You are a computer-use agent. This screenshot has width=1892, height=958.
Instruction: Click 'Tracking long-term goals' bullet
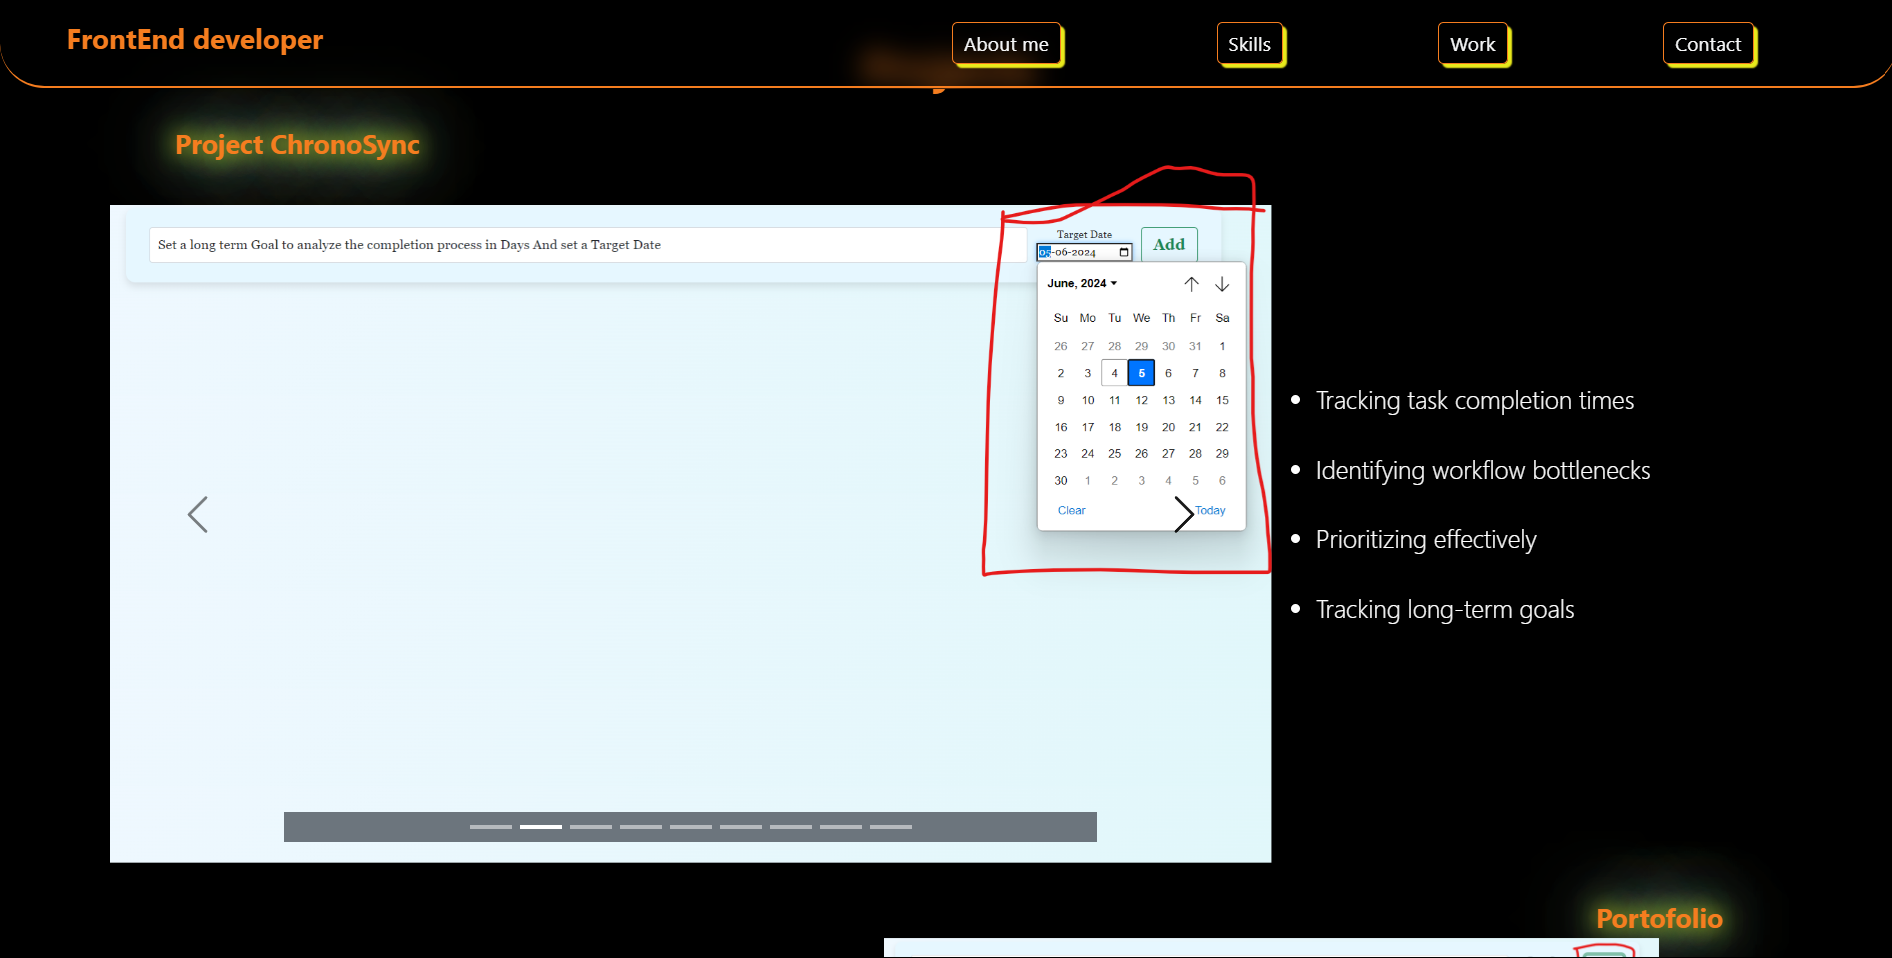coord(1444,610)
